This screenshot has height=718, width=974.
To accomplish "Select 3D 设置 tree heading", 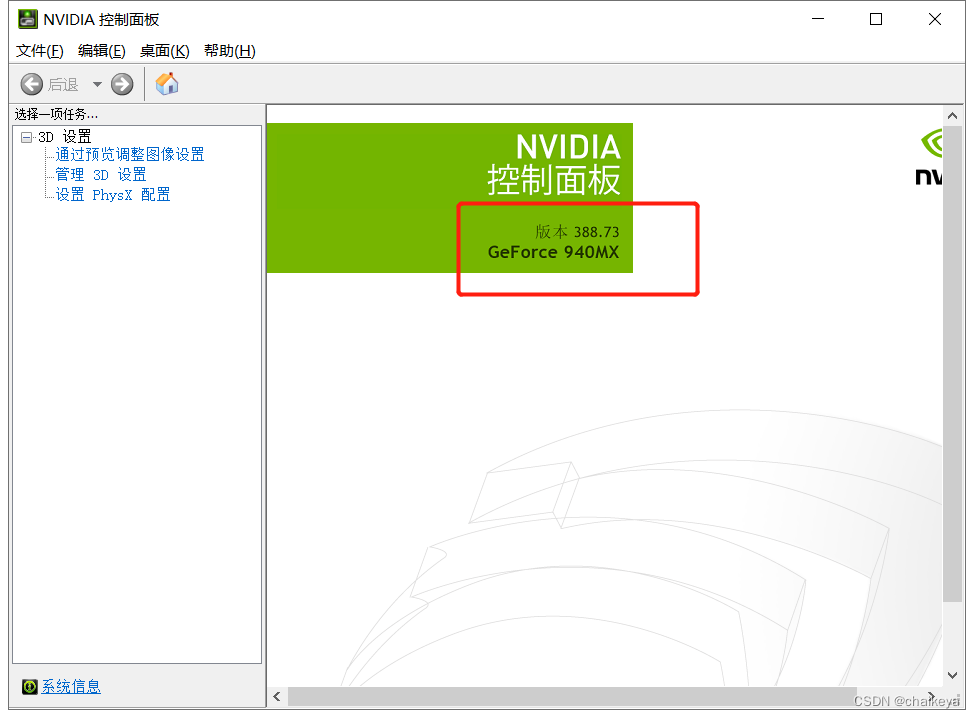I will tap(65, 137).
